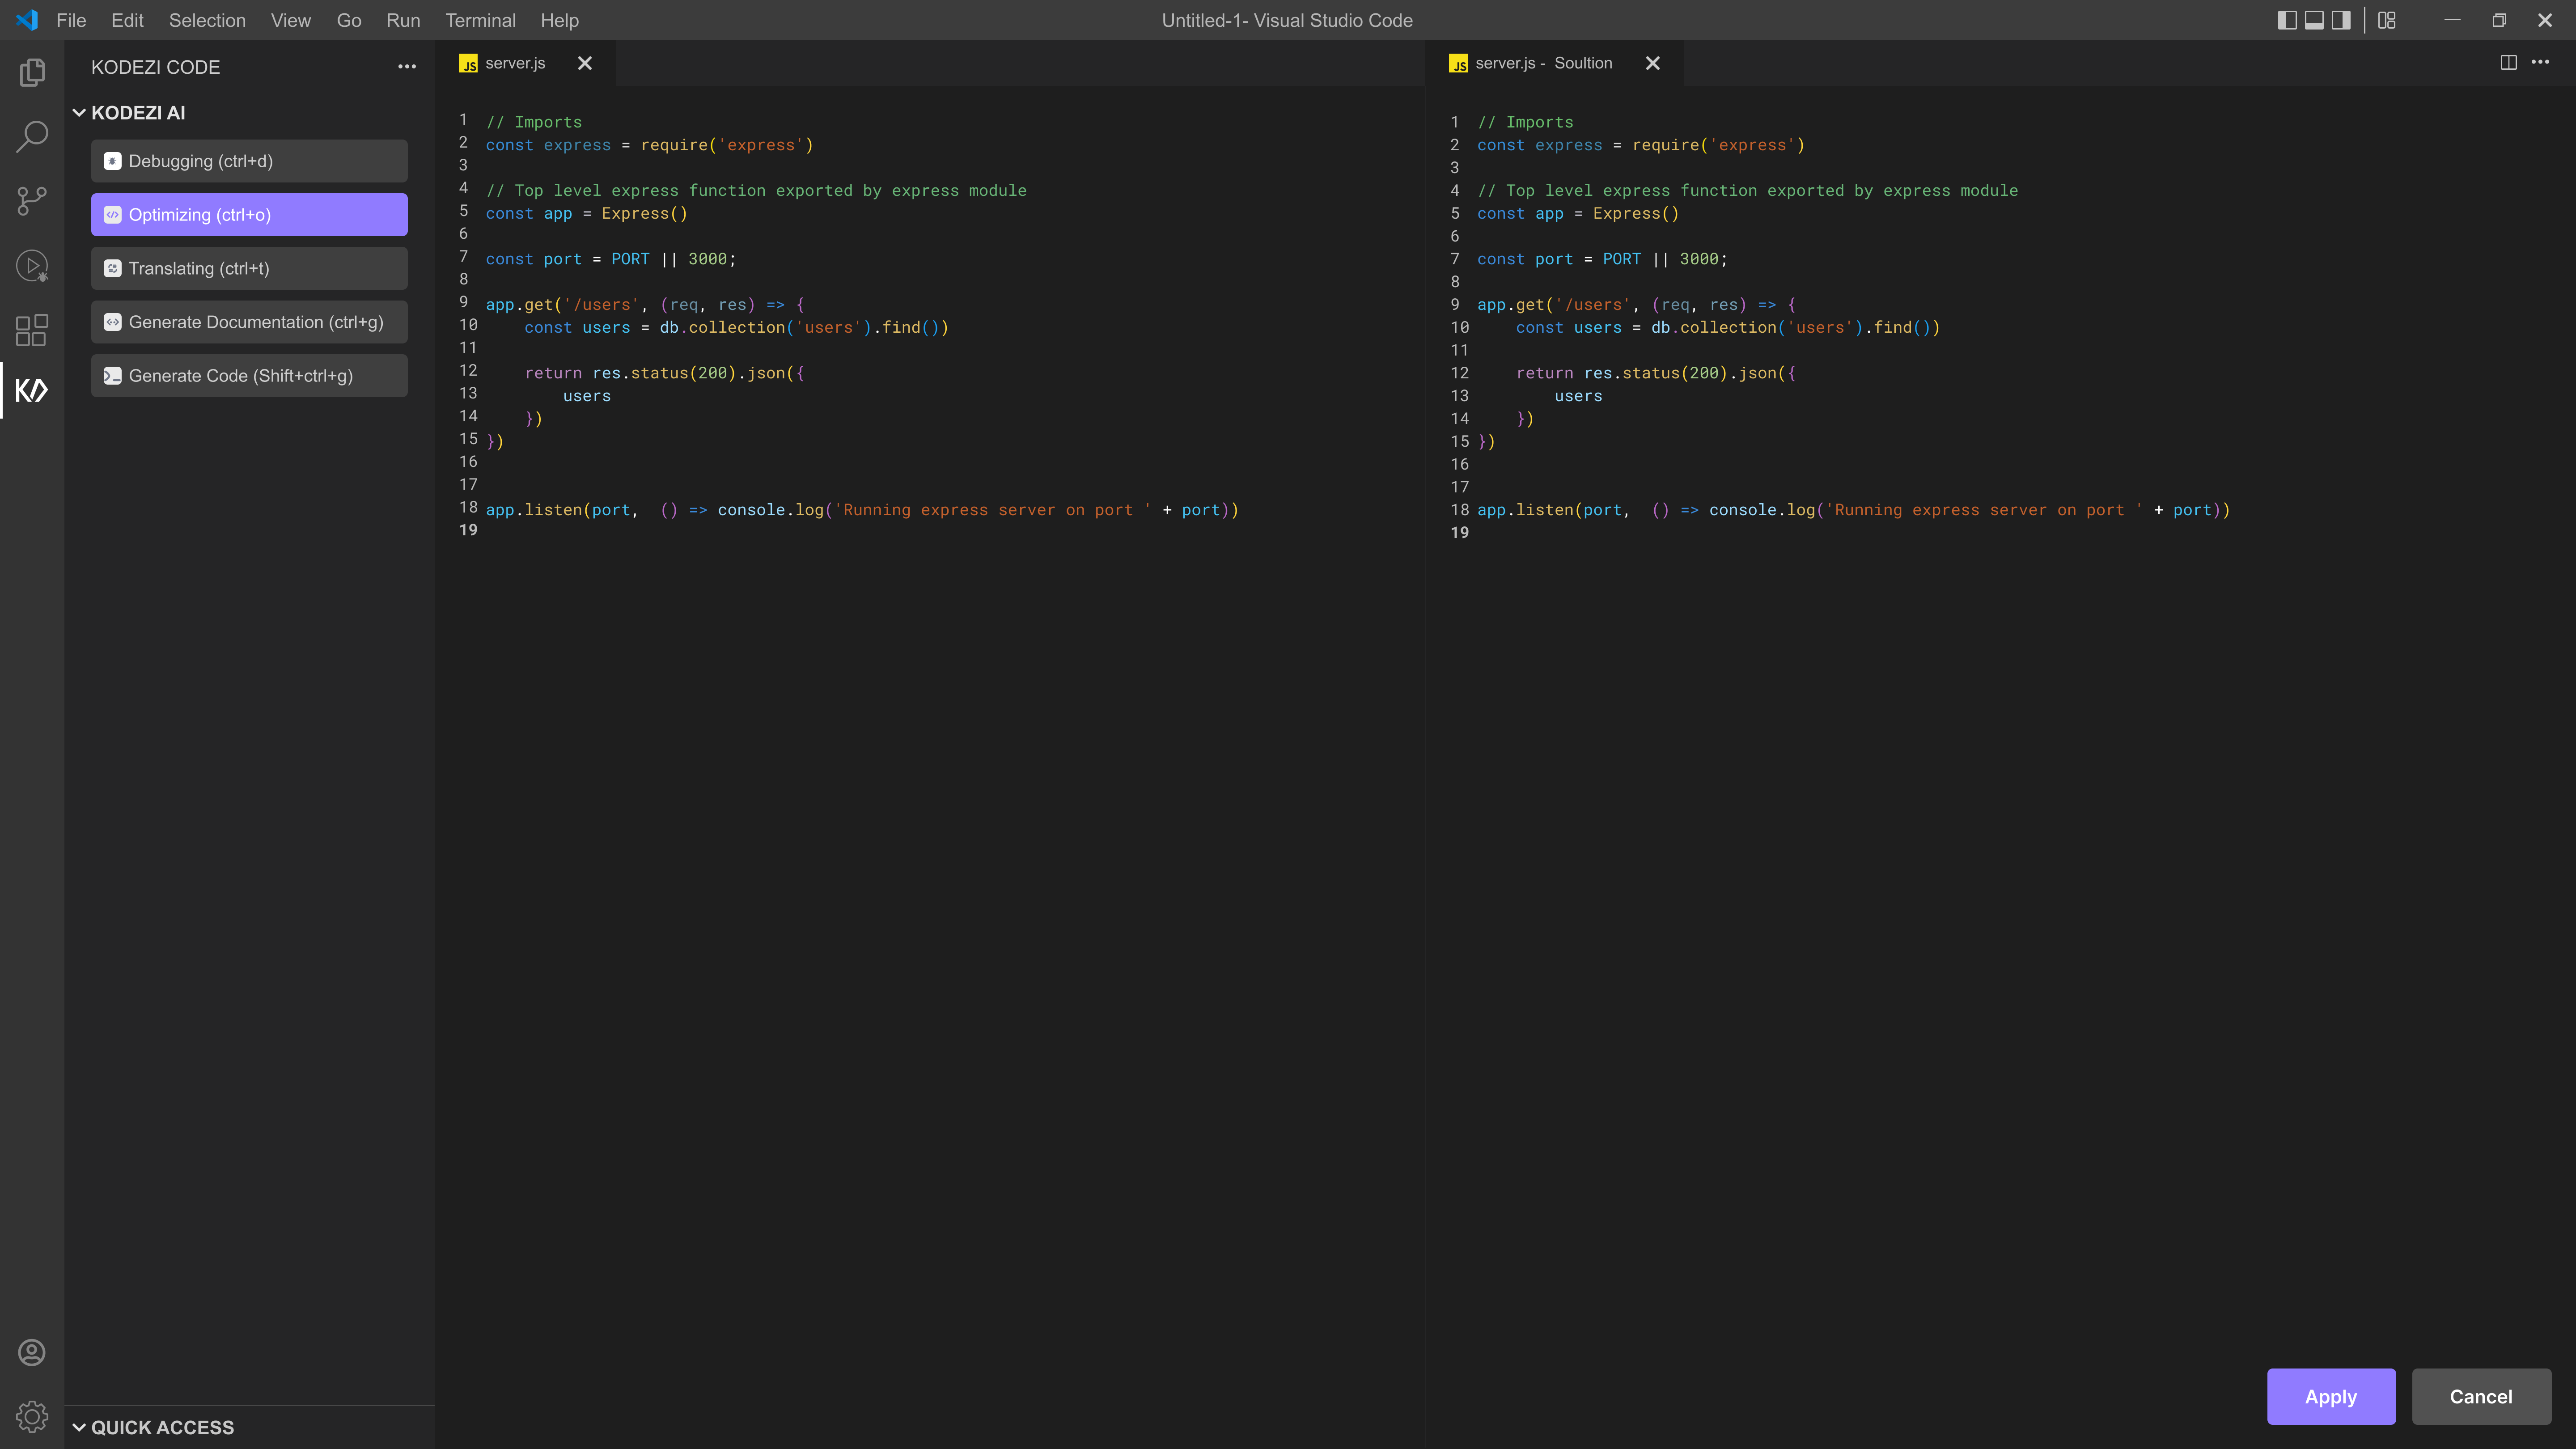Click JS file icon on Soultion tab
Image resolution: width=2576 pixels, height=1449 pixels.
click(x=1458, y=64)
